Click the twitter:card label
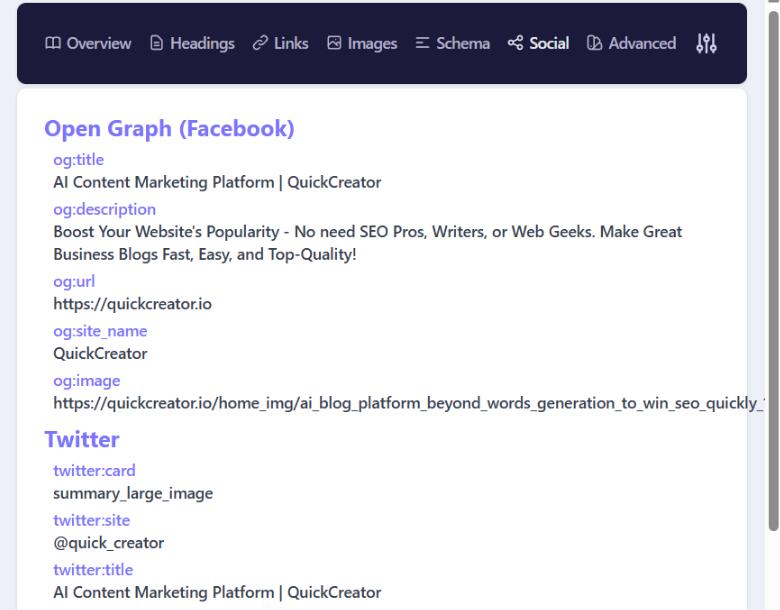This screenshot has width=780, height=610. (x=94, y=471)
